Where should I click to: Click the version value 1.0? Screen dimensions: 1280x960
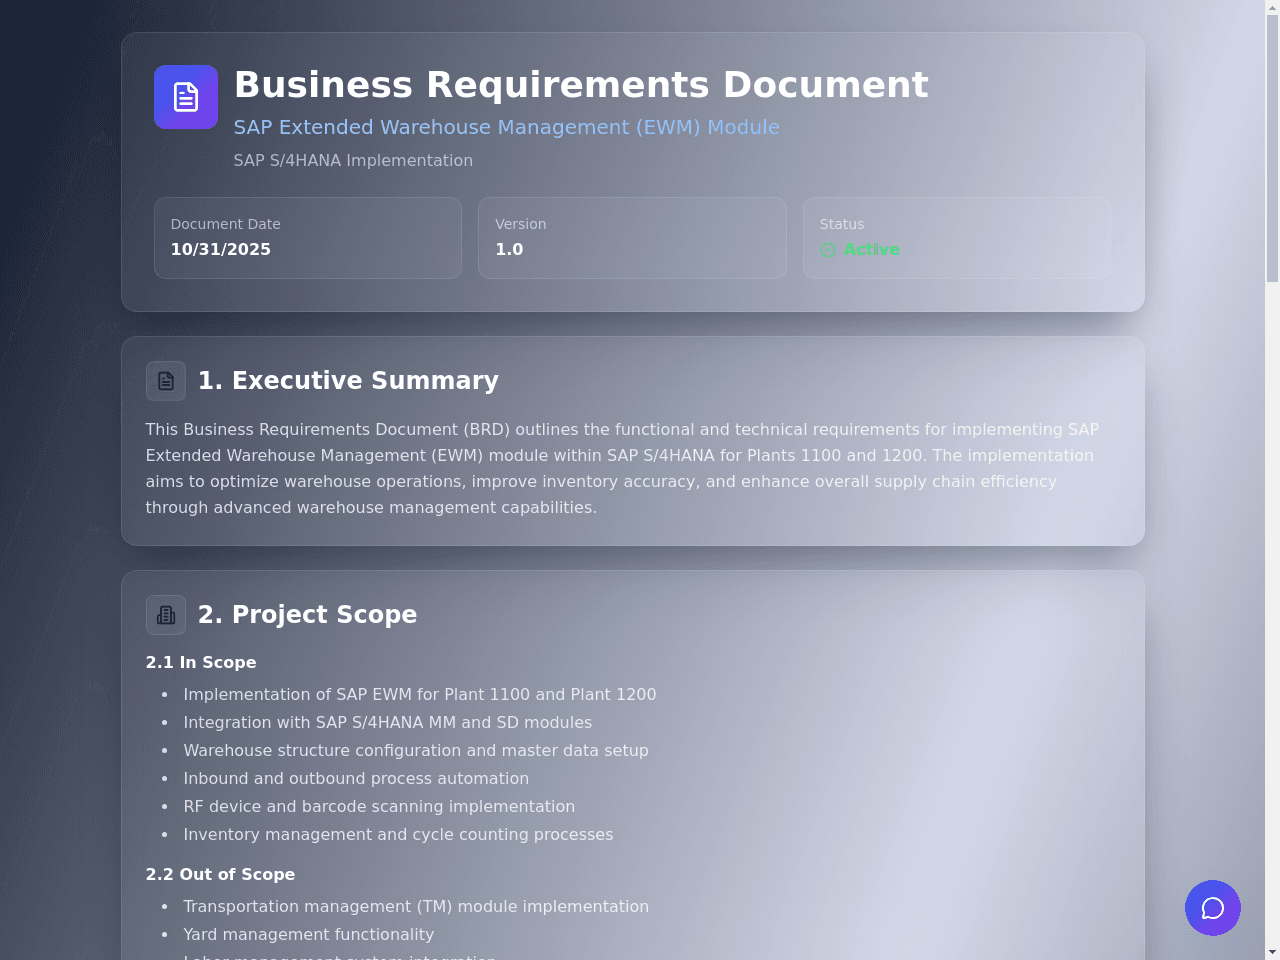(x=509, y=249)
